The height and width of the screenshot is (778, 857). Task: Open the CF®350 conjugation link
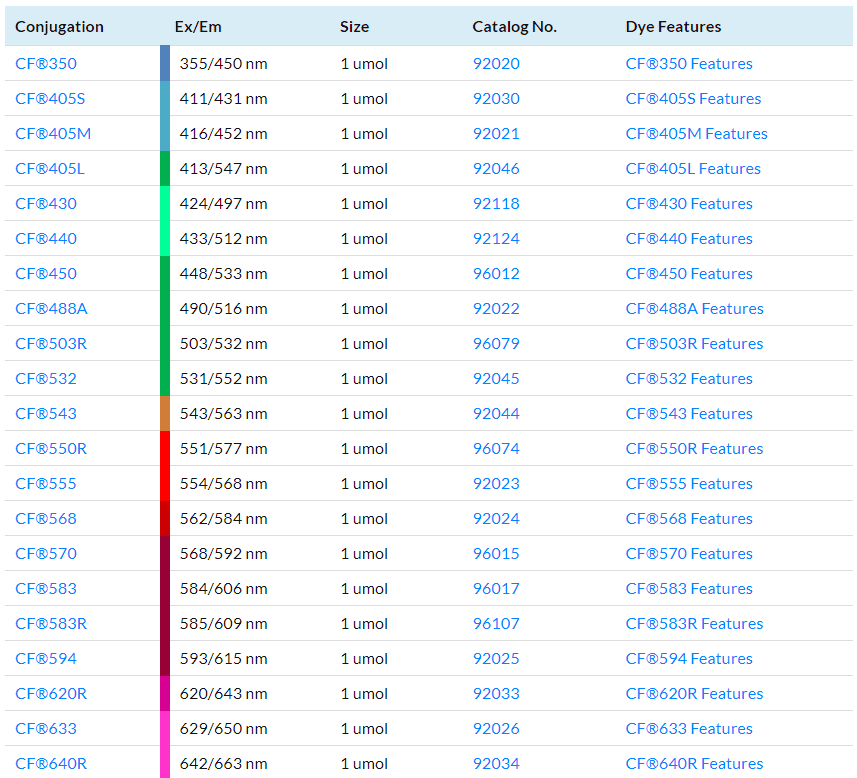point(46,63)
